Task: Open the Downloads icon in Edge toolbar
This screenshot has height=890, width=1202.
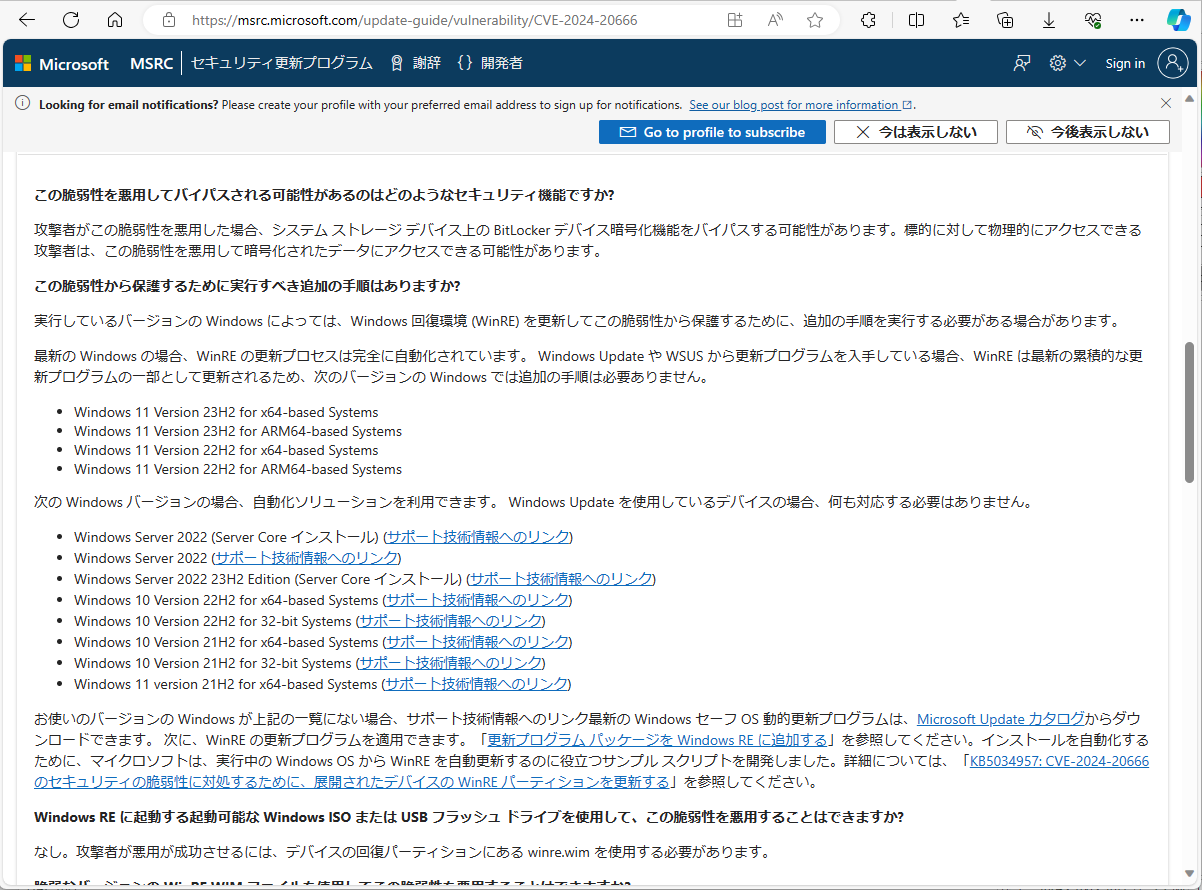Action: 1048,19
